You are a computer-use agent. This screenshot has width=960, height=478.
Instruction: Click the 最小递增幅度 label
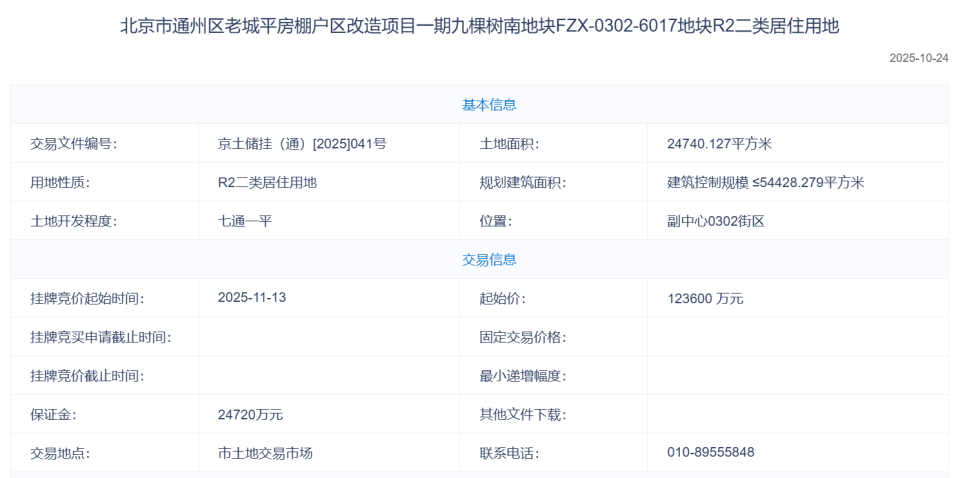point(522,376)
